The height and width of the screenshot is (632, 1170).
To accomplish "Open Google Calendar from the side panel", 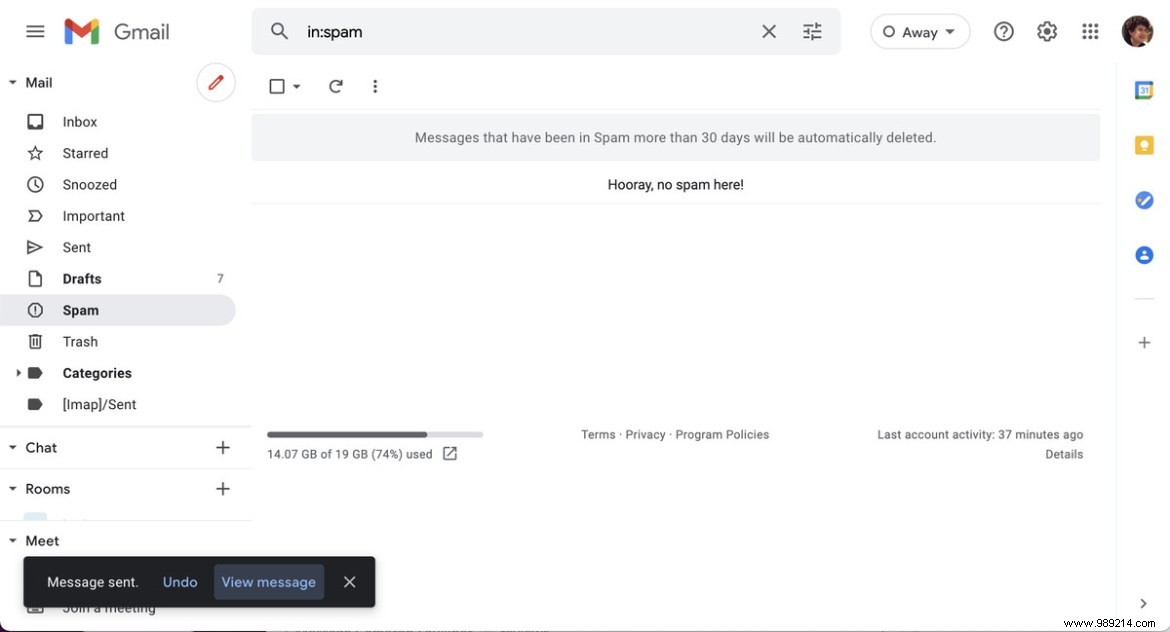I will coord(1141,88).
